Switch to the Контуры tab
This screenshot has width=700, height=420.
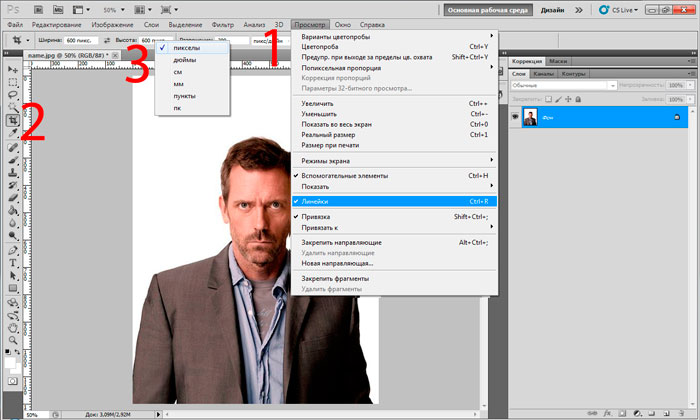(573, 74)
